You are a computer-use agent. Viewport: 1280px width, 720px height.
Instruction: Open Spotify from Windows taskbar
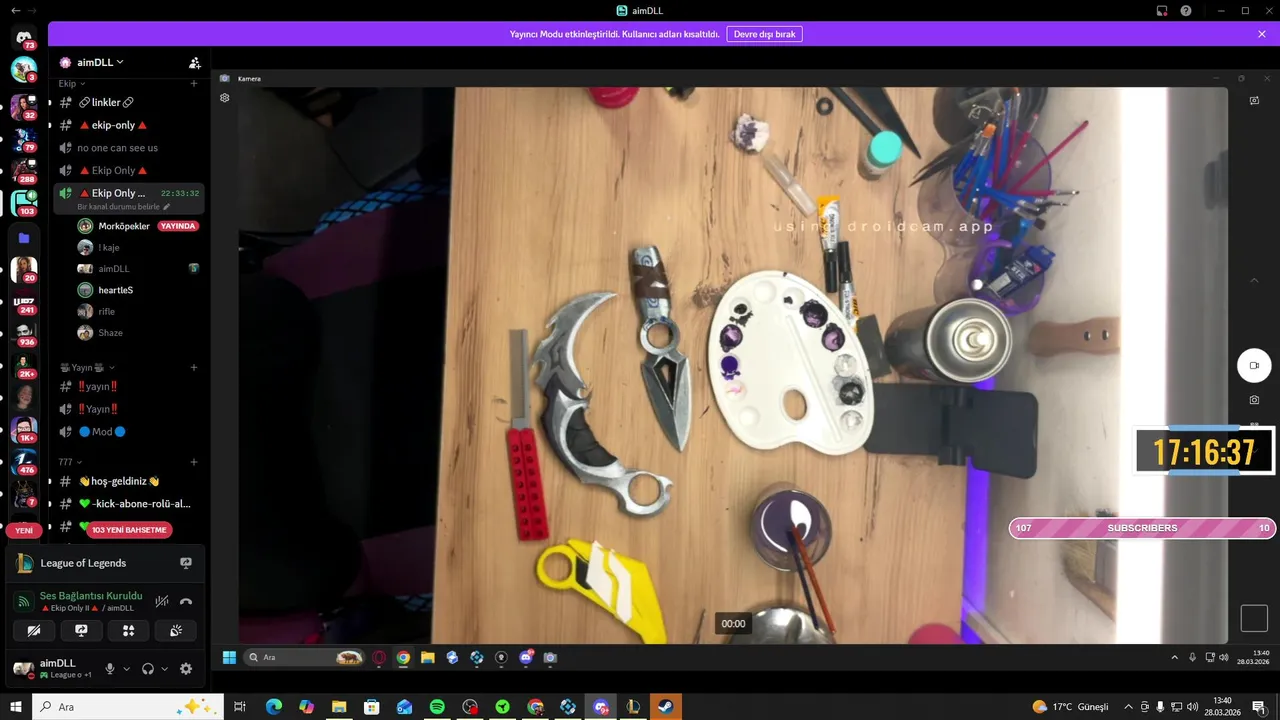point(437,707)
